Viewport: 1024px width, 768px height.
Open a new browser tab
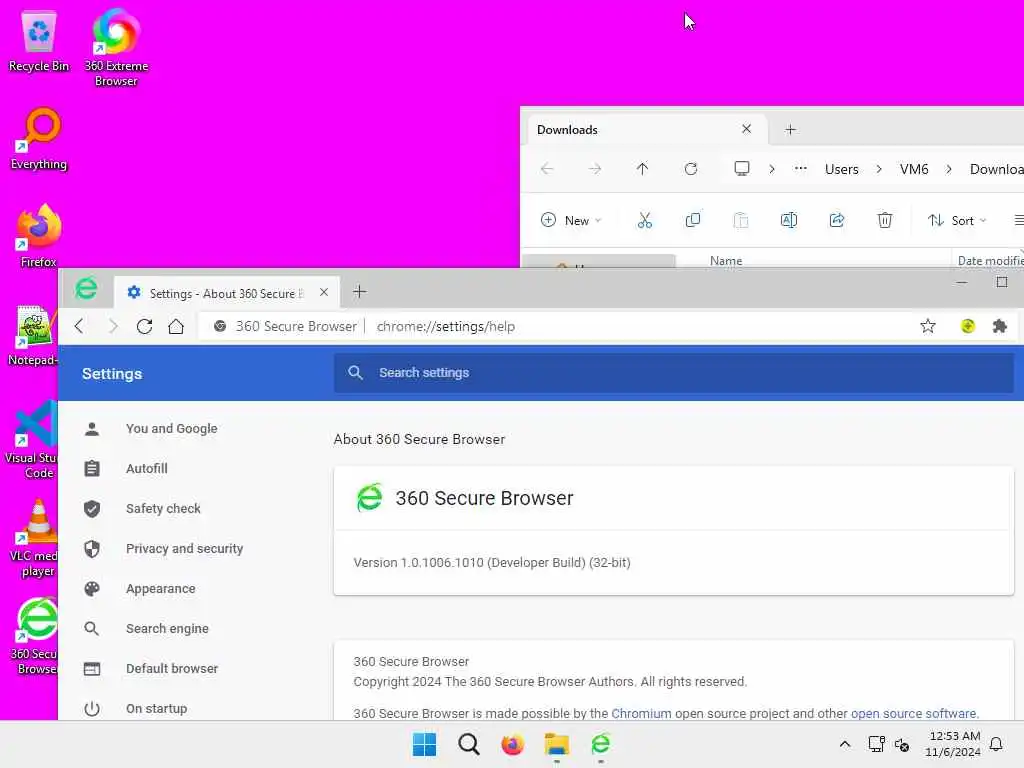point(359,292)
